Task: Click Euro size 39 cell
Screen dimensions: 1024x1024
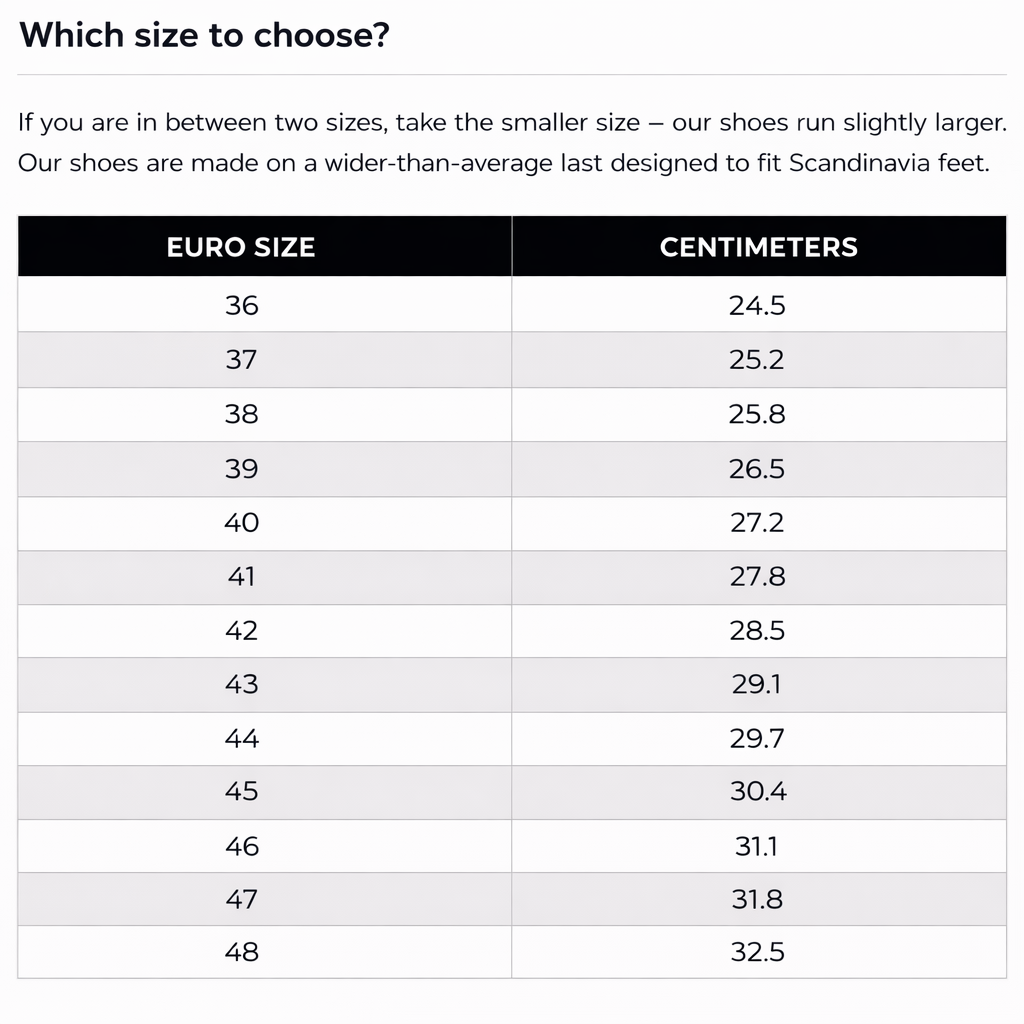Action: click(241, 468)
